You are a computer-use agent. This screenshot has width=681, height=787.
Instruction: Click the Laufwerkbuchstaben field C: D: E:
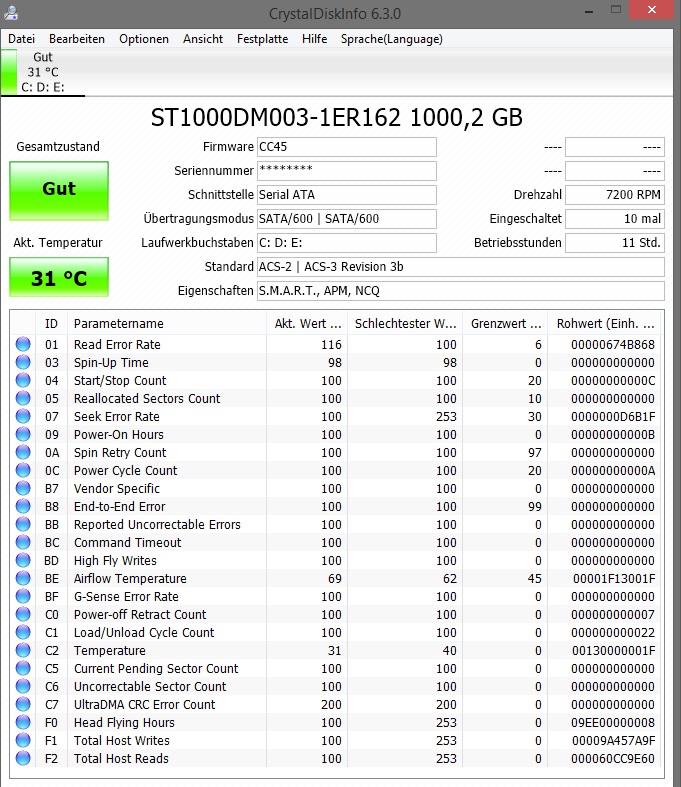[347, 243]
